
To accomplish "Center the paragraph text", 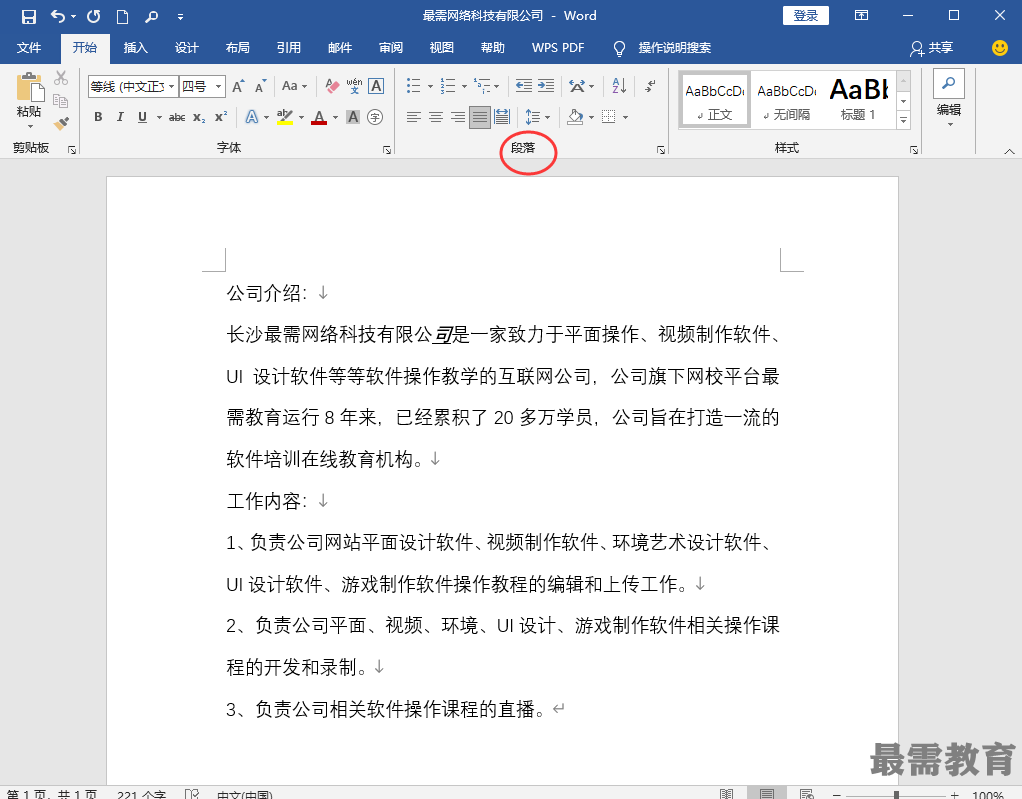I will (x=435, y=117).
